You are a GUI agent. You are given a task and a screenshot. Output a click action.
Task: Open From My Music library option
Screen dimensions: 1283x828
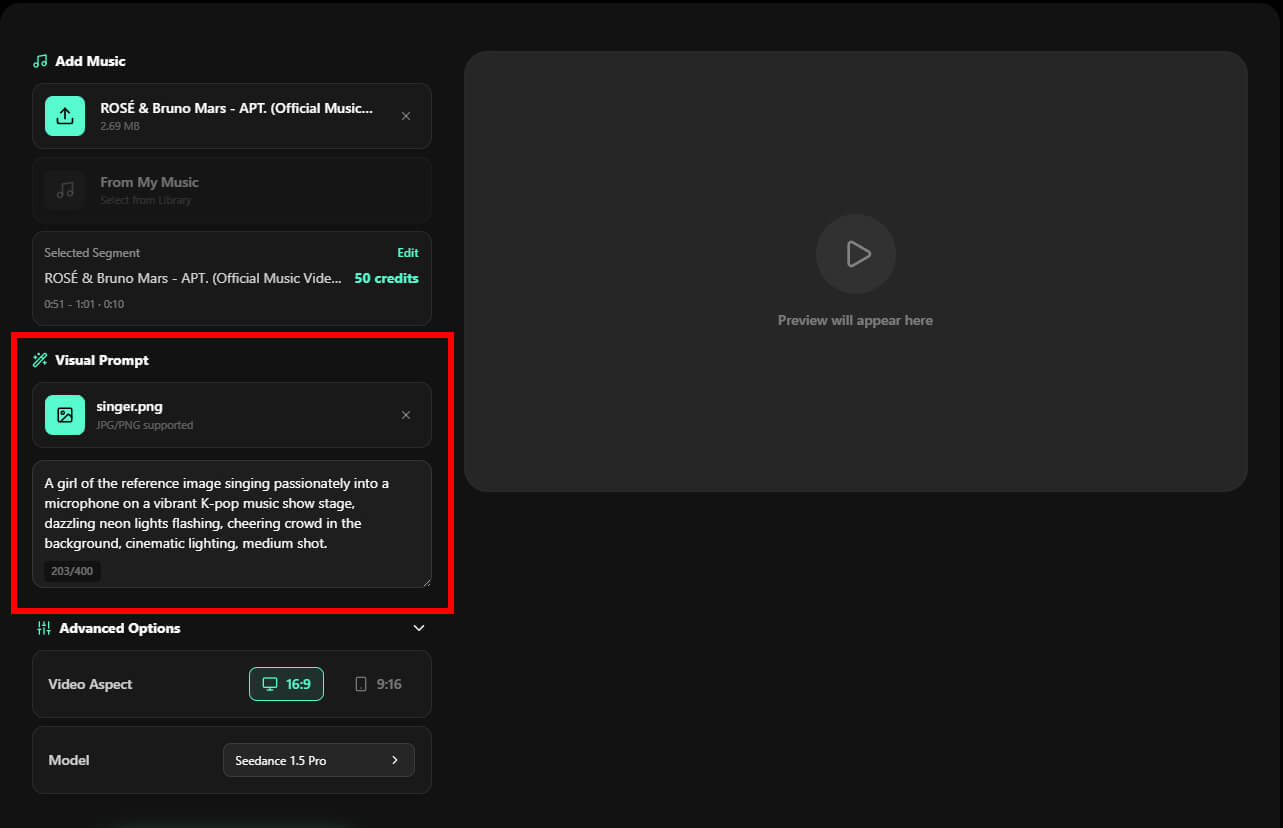[x=232, y=190]
